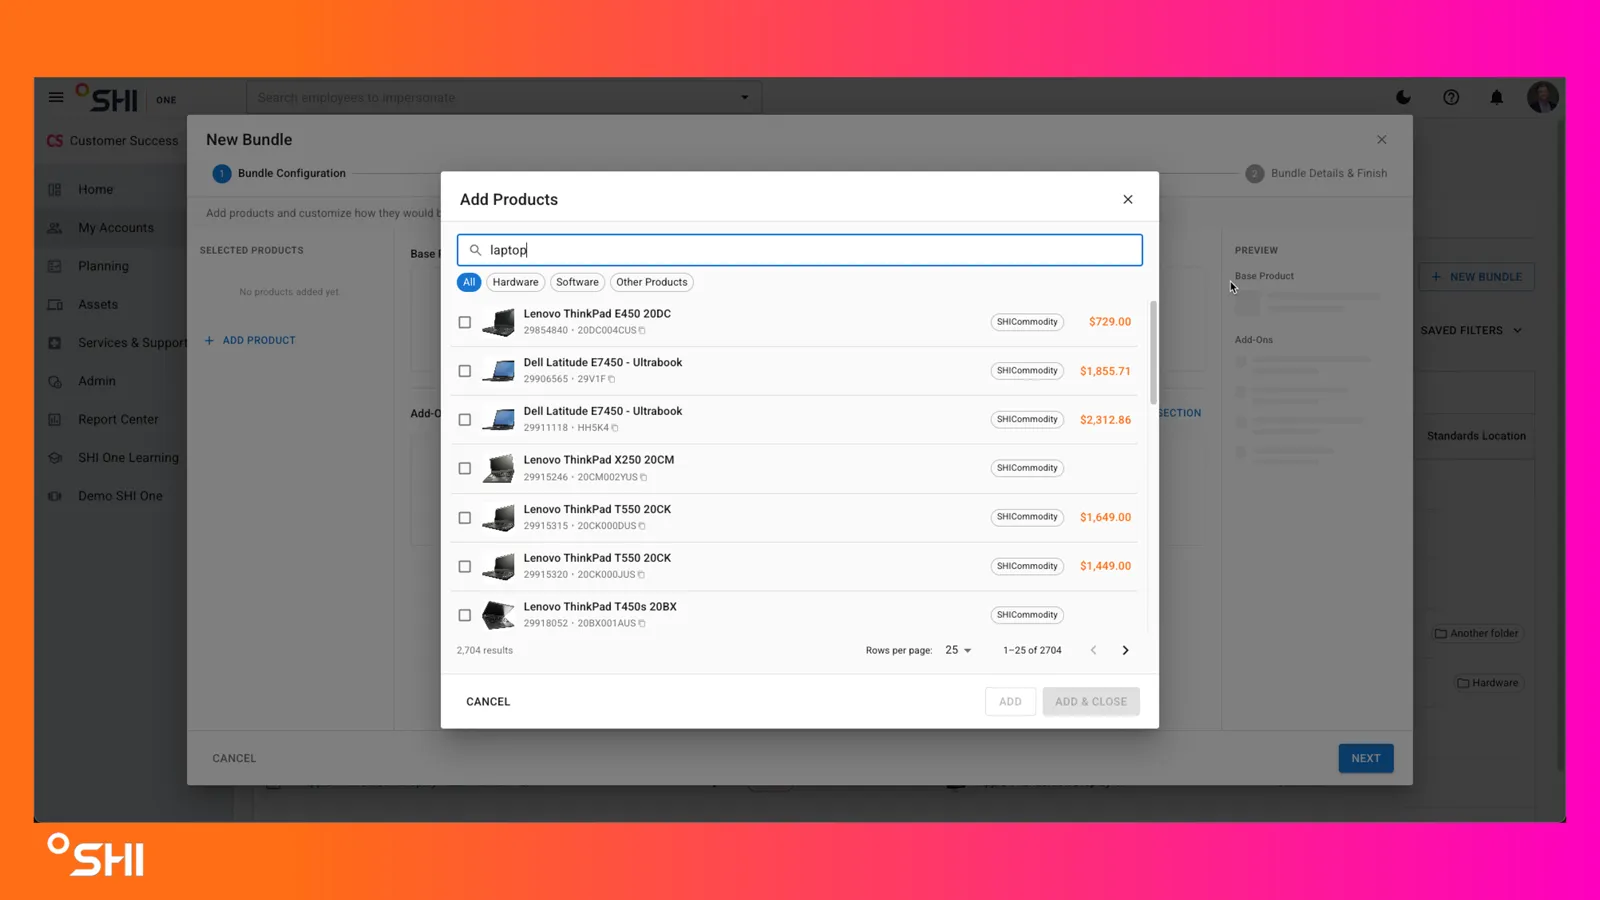The height and width of the screenshot is (900, 1600).
Task: Filter results by All products
Action: point(469,282)
